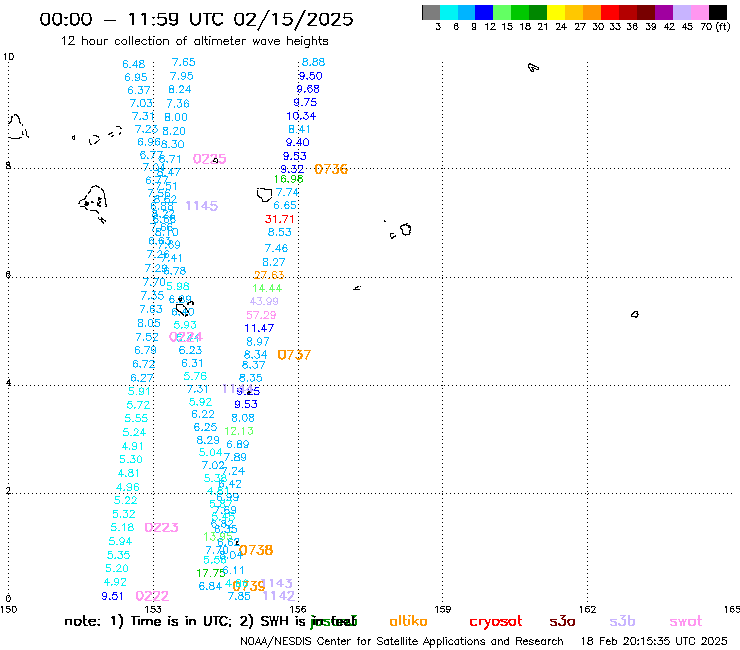Screen dimensions: 740x650
Task: Click the lavender 1142 s3b time label
Action: tap(279, 596)
